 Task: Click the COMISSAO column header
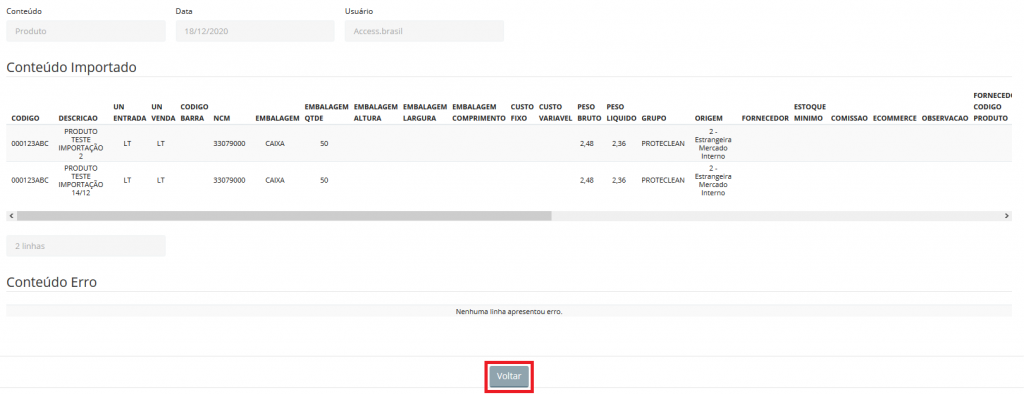(849, 118)
